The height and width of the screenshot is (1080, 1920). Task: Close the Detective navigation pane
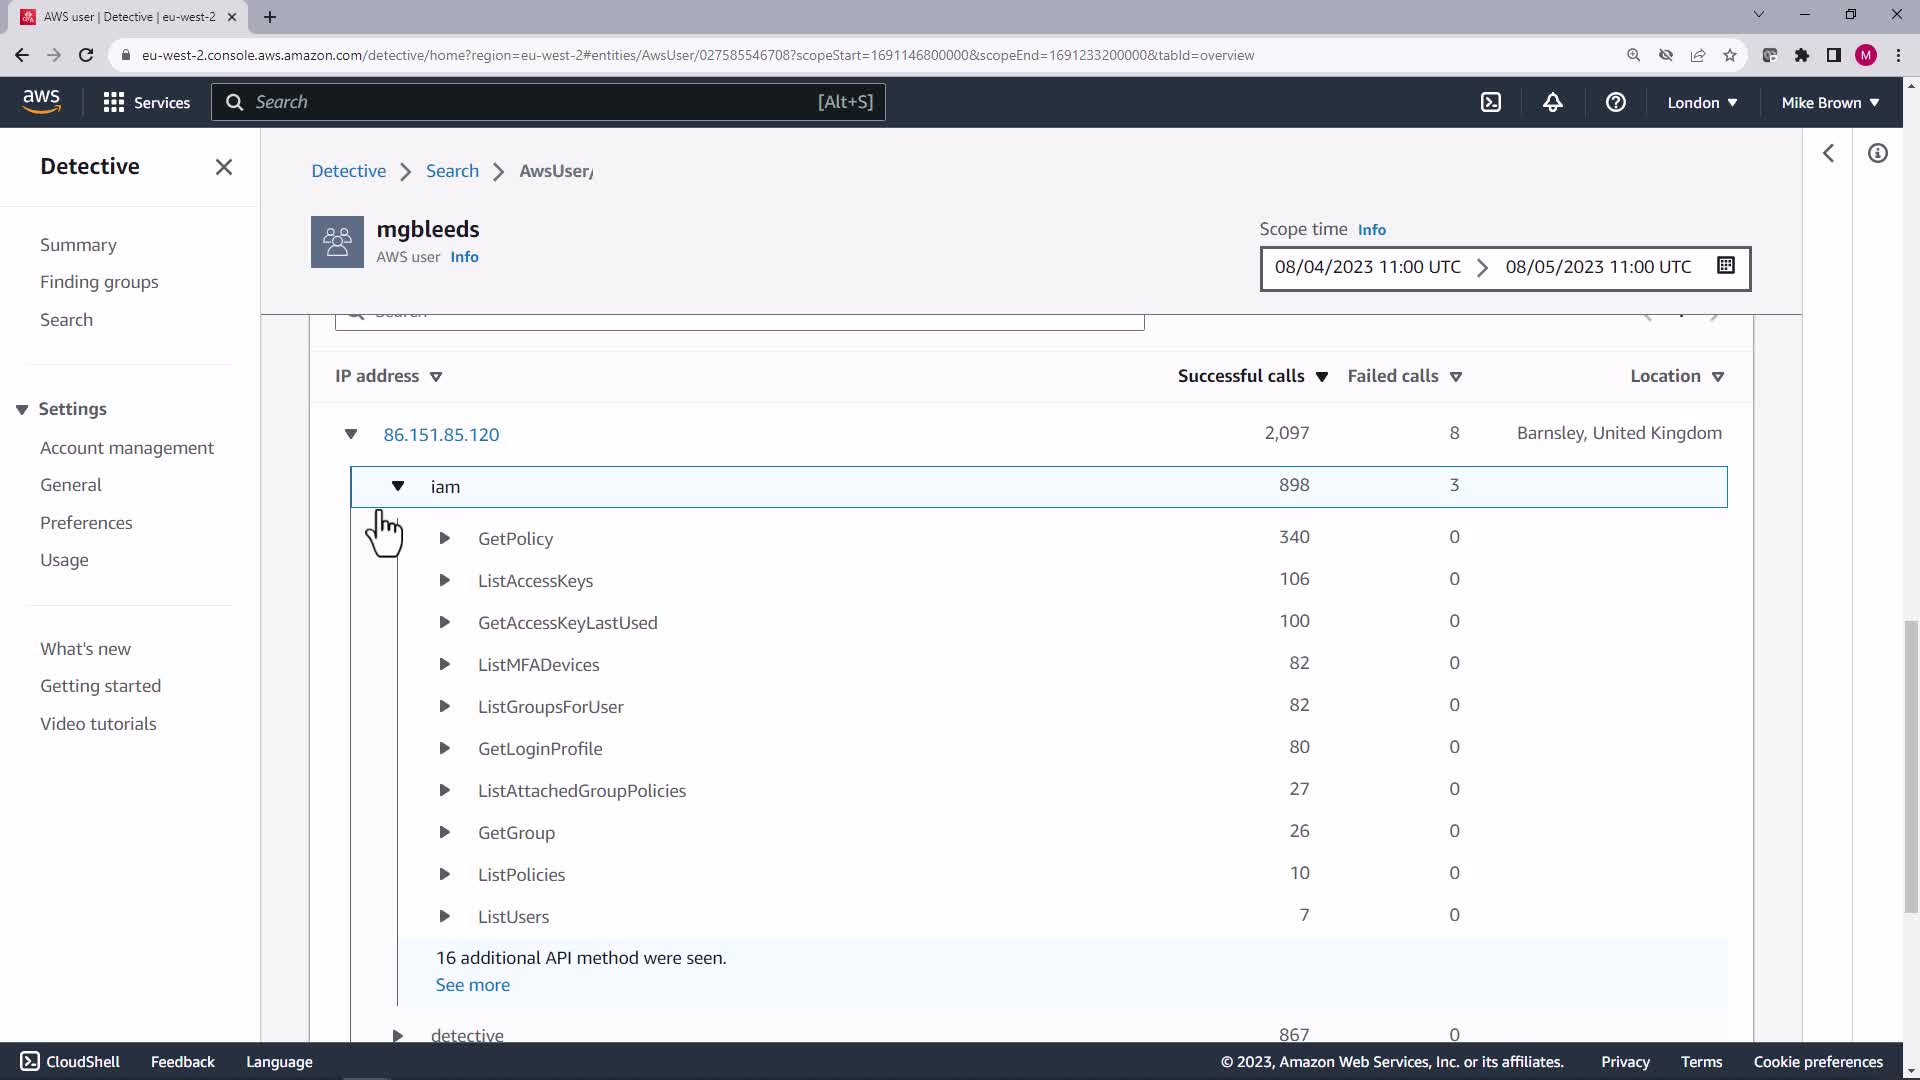(x=223, y=167)
